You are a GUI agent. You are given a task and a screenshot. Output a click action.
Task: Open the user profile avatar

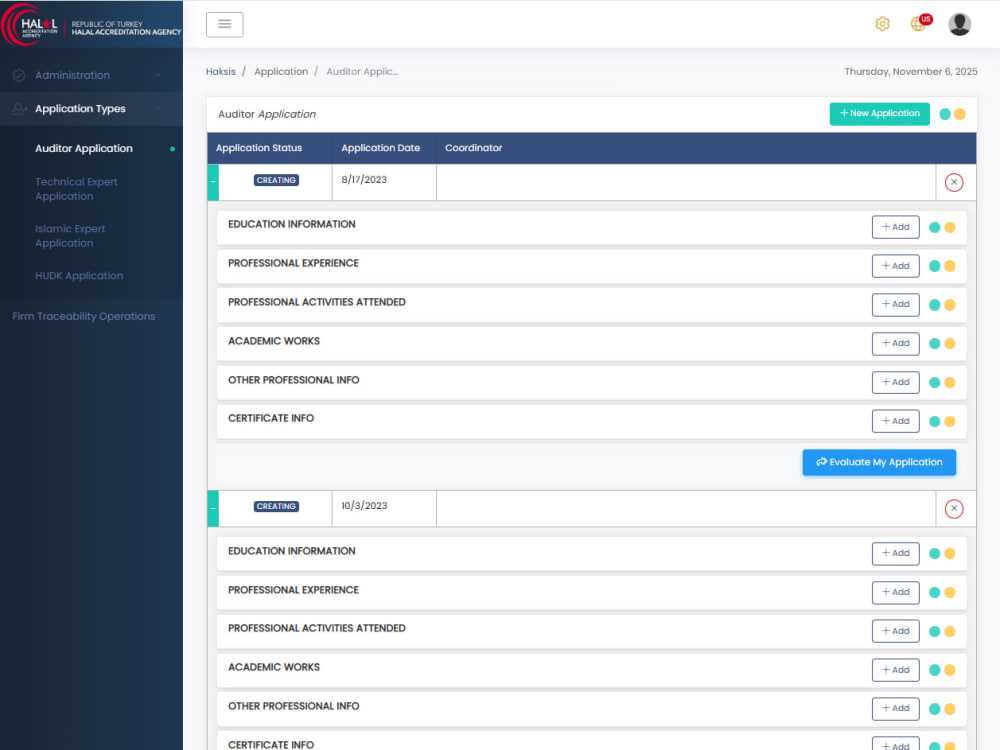959,24
